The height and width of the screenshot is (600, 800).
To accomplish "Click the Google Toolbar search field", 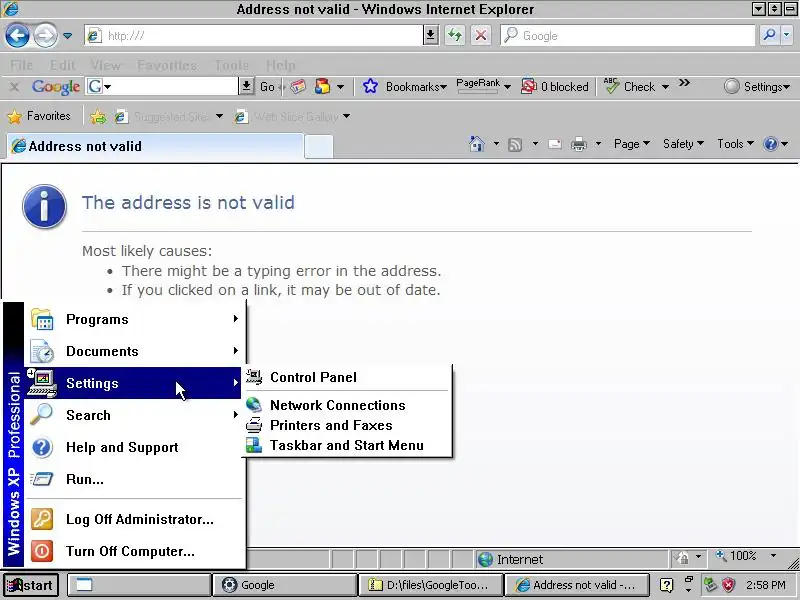I will 162,86.
